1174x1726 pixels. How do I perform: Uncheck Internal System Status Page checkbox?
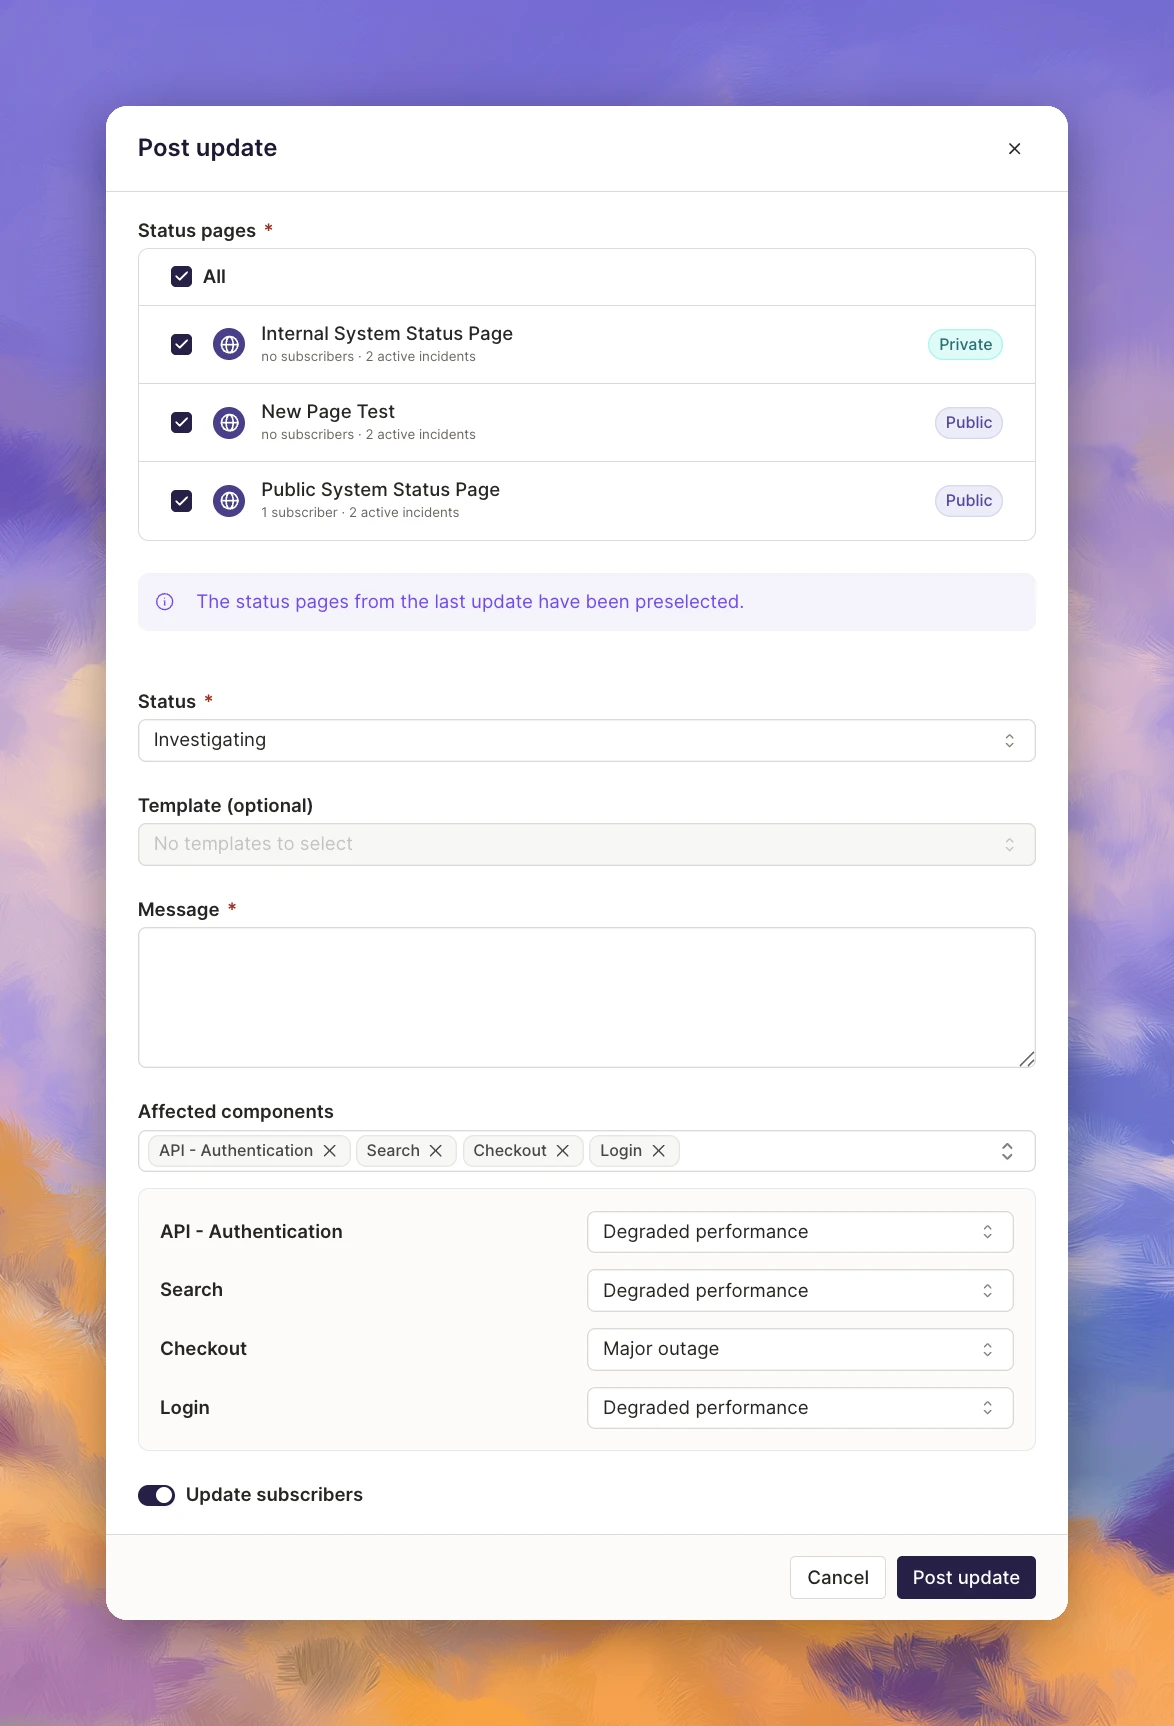coord(181,345)
